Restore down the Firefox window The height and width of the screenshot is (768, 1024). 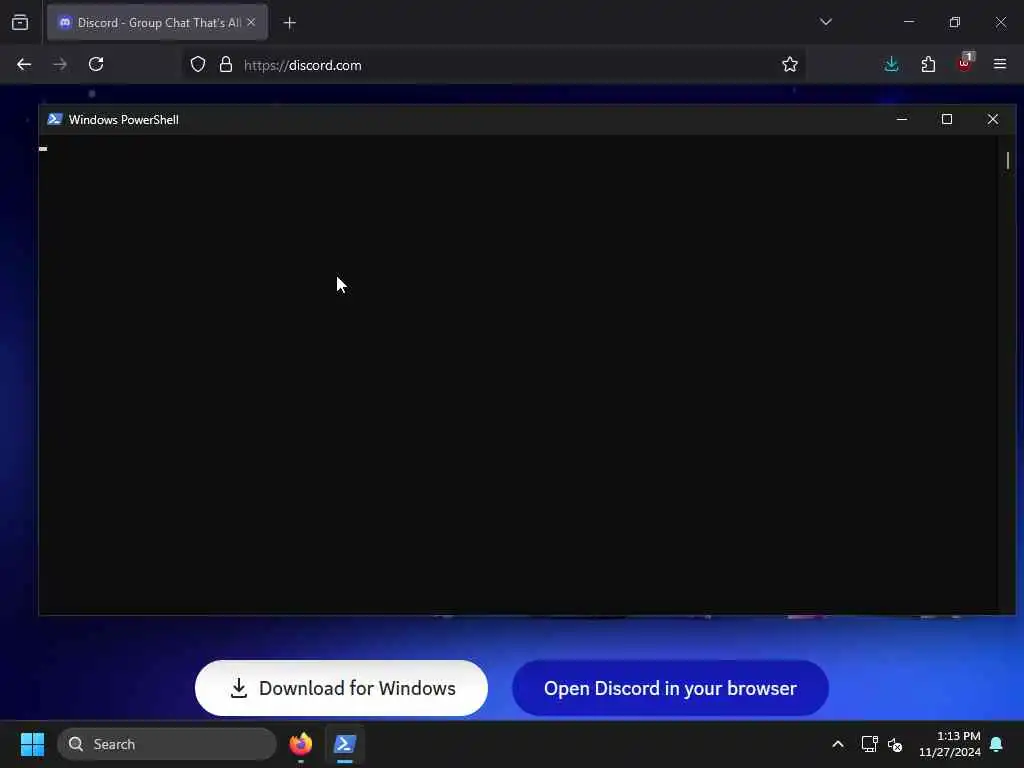tap(954, 22)
